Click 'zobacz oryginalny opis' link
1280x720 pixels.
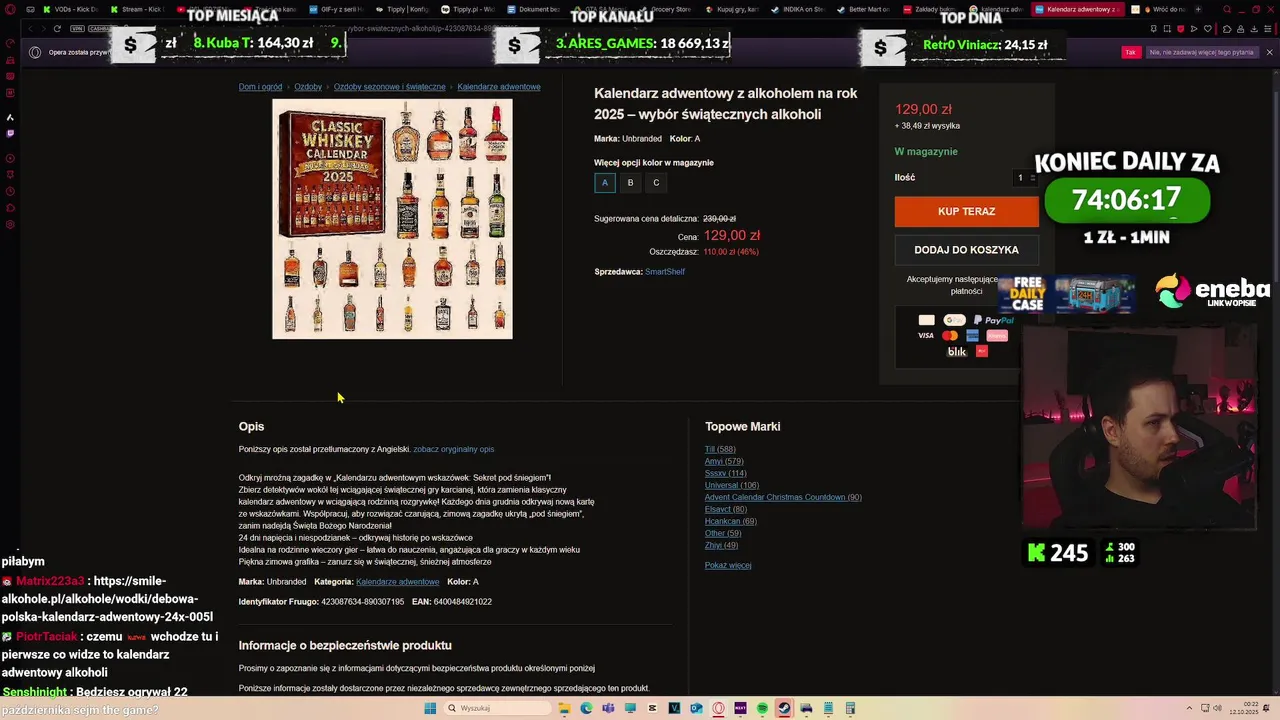pyautogui.click(x=454, y=449)
